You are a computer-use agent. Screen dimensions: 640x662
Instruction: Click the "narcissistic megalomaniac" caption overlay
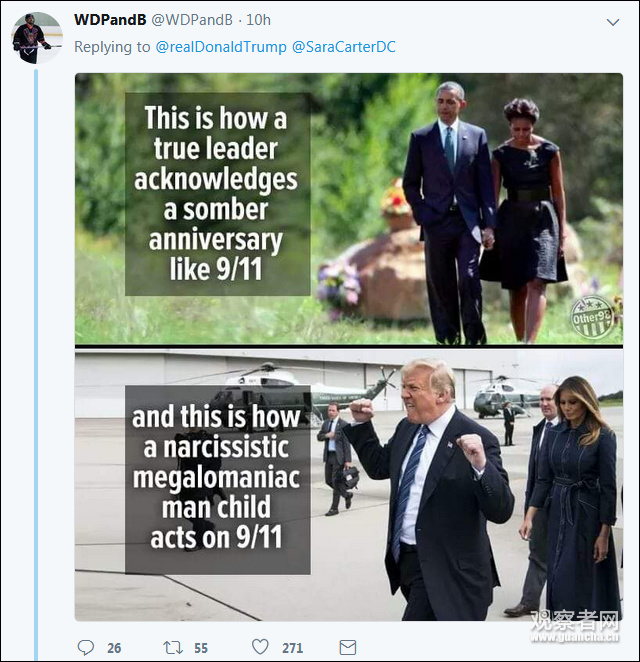217,478
